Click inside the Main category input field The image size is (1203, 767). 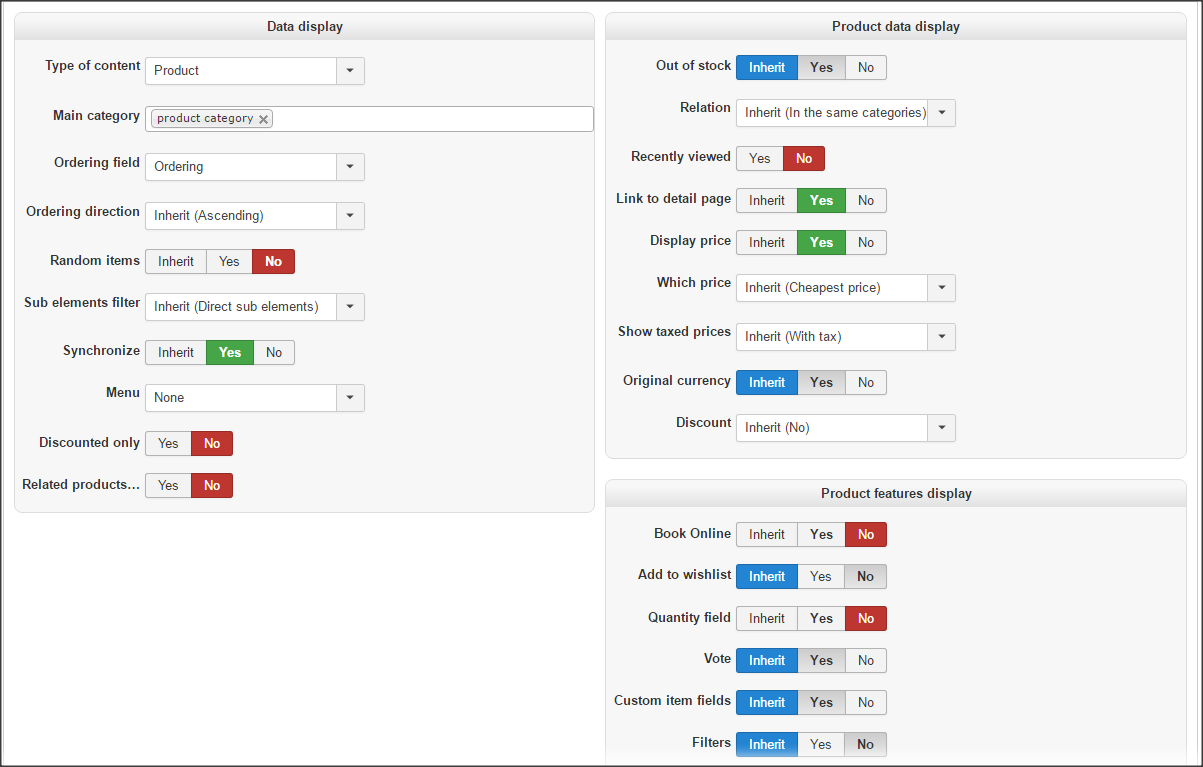430,119
